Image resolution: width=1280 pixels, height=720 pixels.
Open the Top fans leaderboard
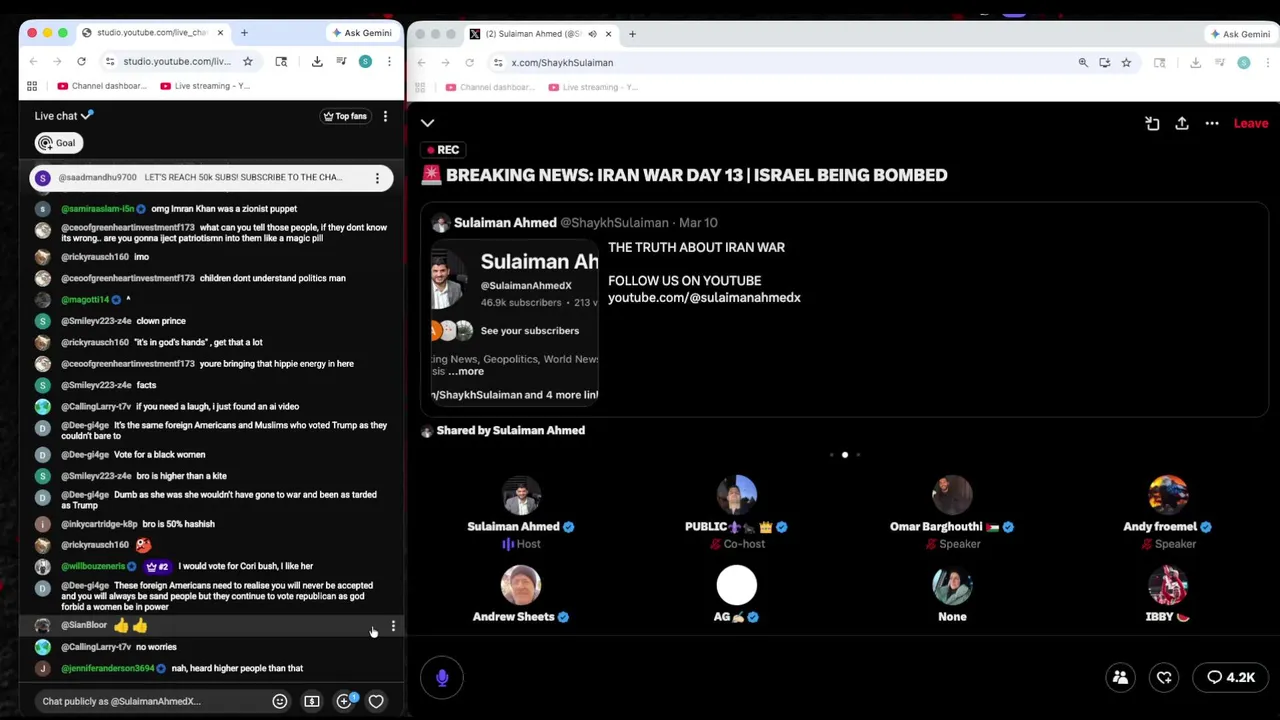(x=345, y=116)
